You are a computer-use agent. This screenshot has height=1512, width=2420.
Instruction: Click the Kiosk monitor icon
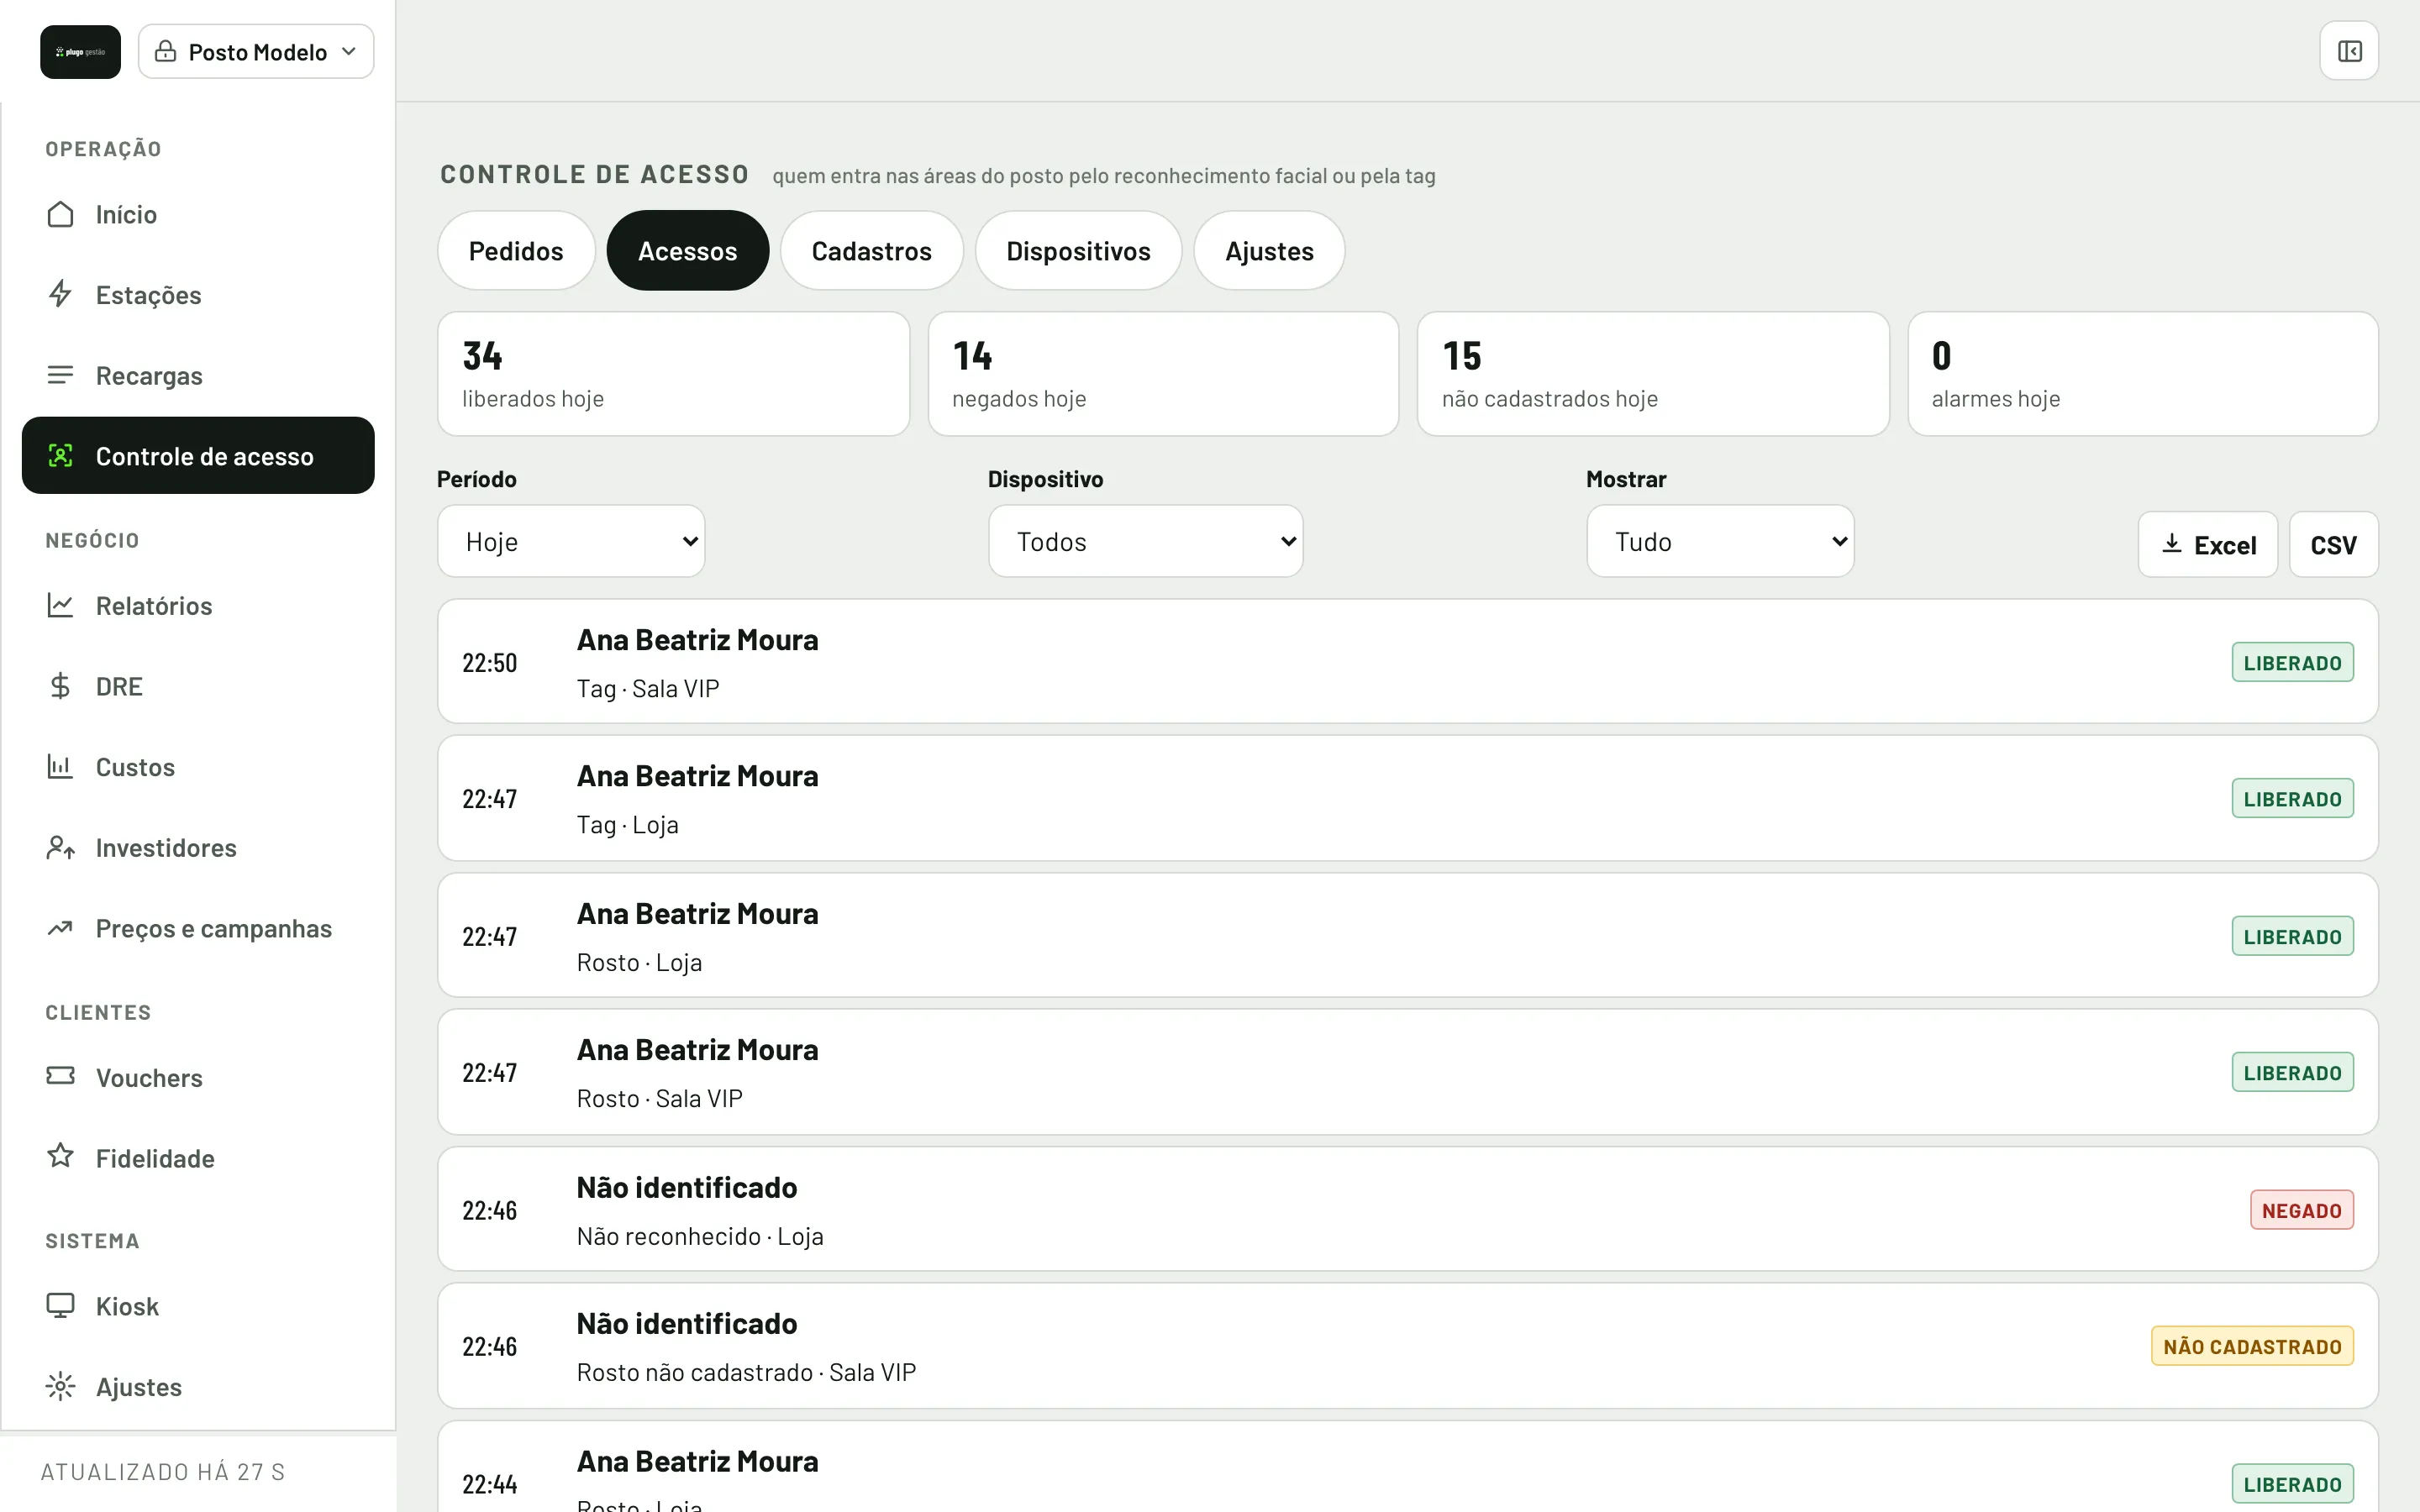coord(60,1306)
